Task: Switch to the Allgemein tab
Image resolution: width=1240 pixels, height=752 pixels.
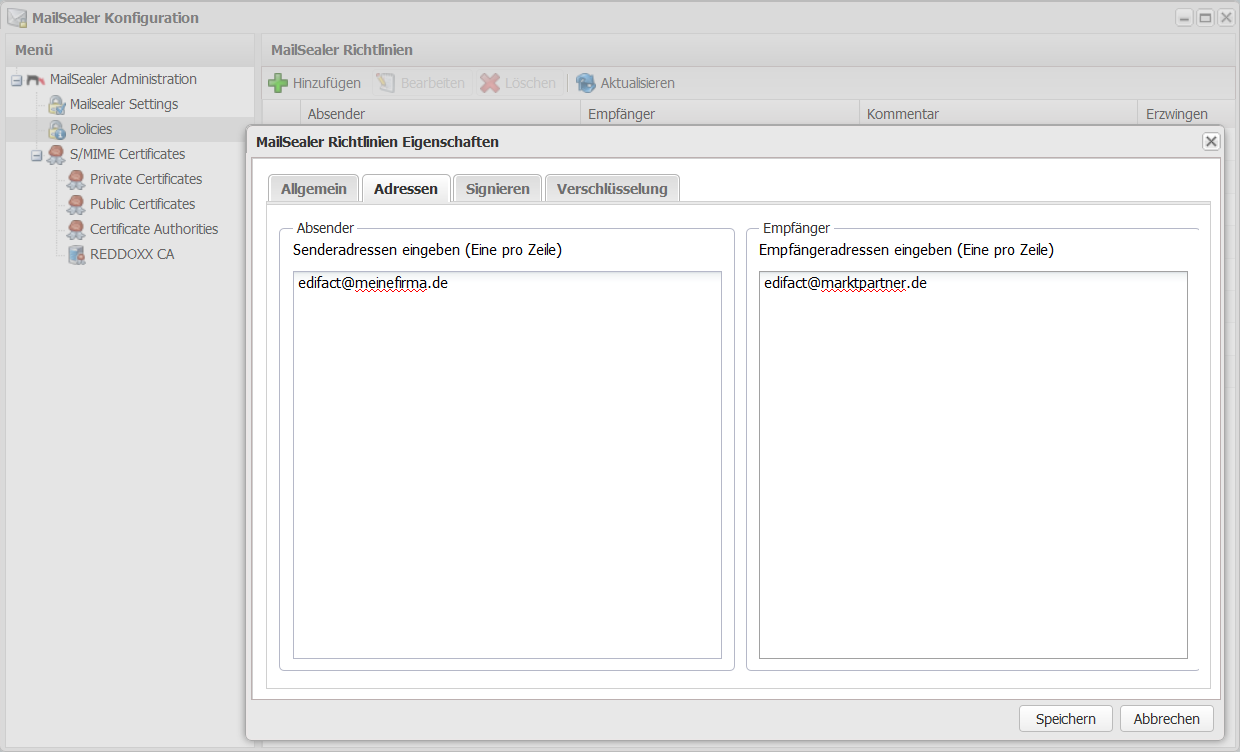Action: pos(313,188)
